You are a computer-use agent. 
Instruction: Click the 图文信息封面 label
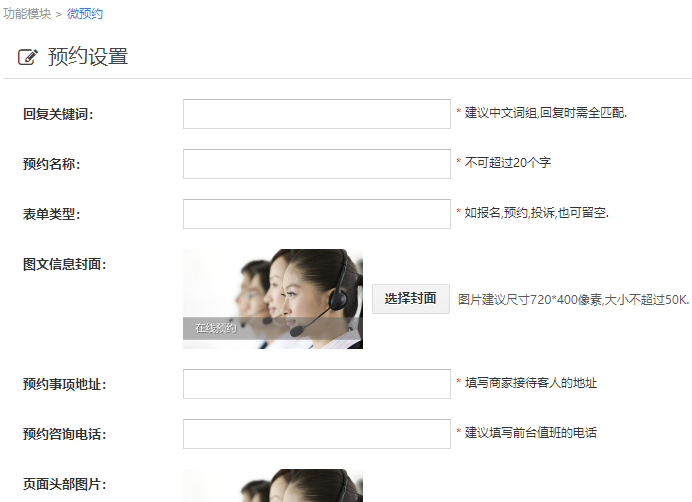[64, 265]
